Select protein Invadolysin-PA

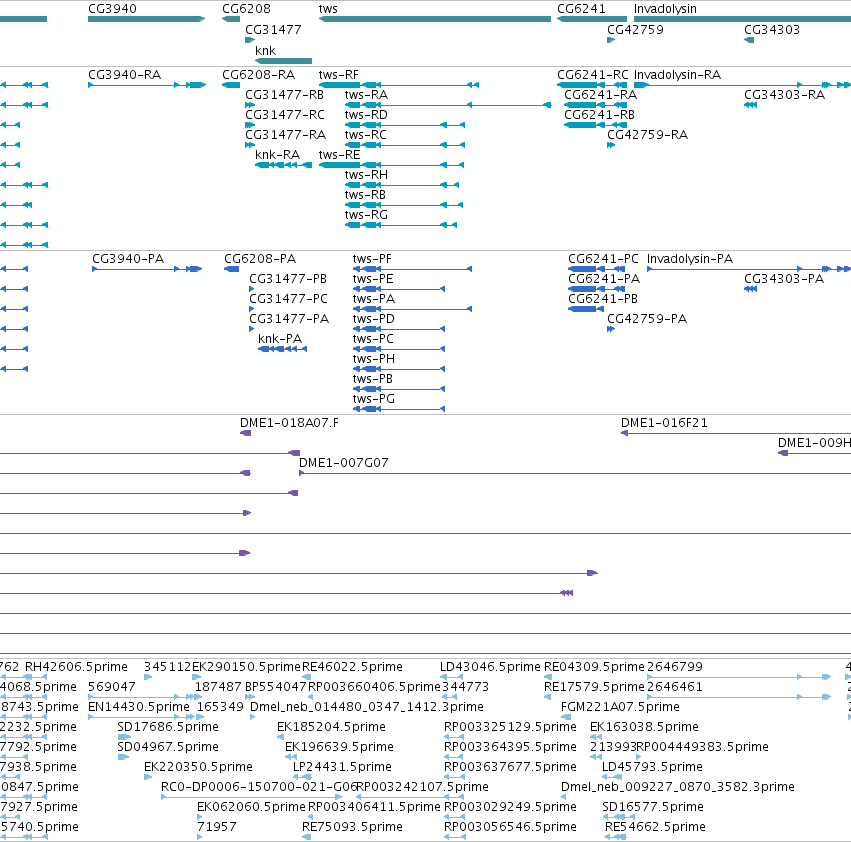[x=690, y=258]
